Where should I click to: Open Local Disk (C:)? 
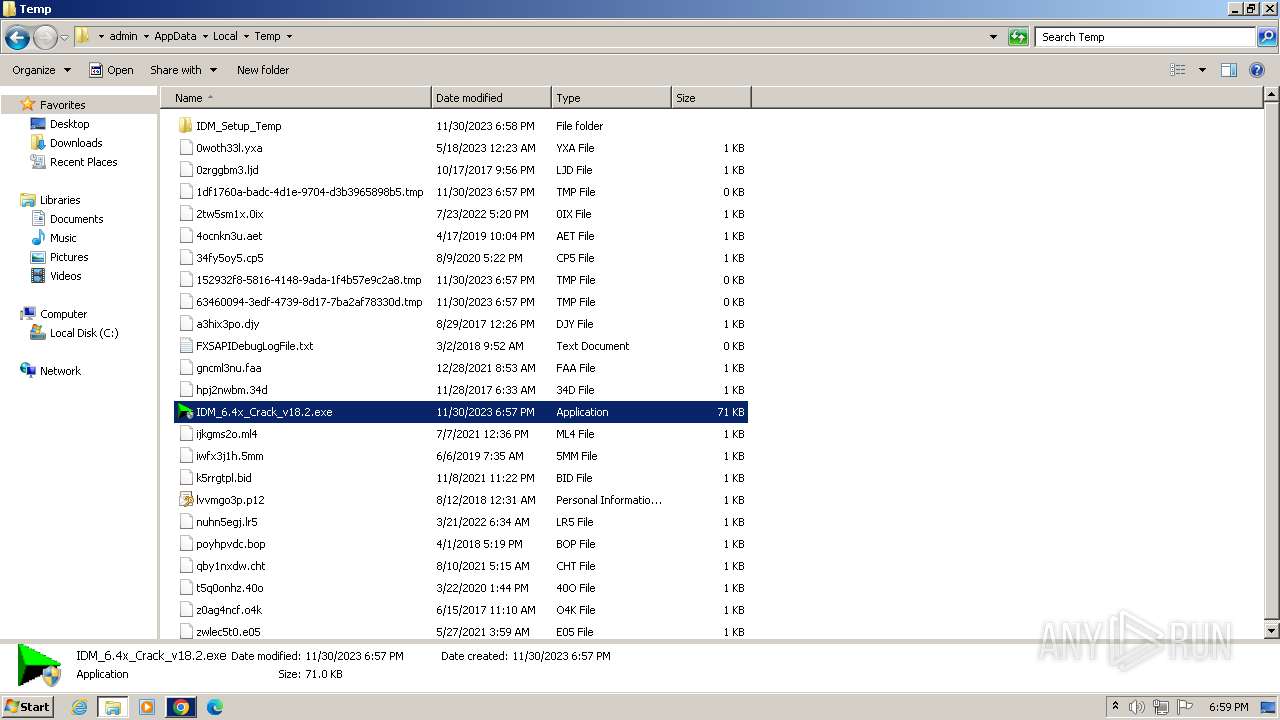tap(84, 333)
